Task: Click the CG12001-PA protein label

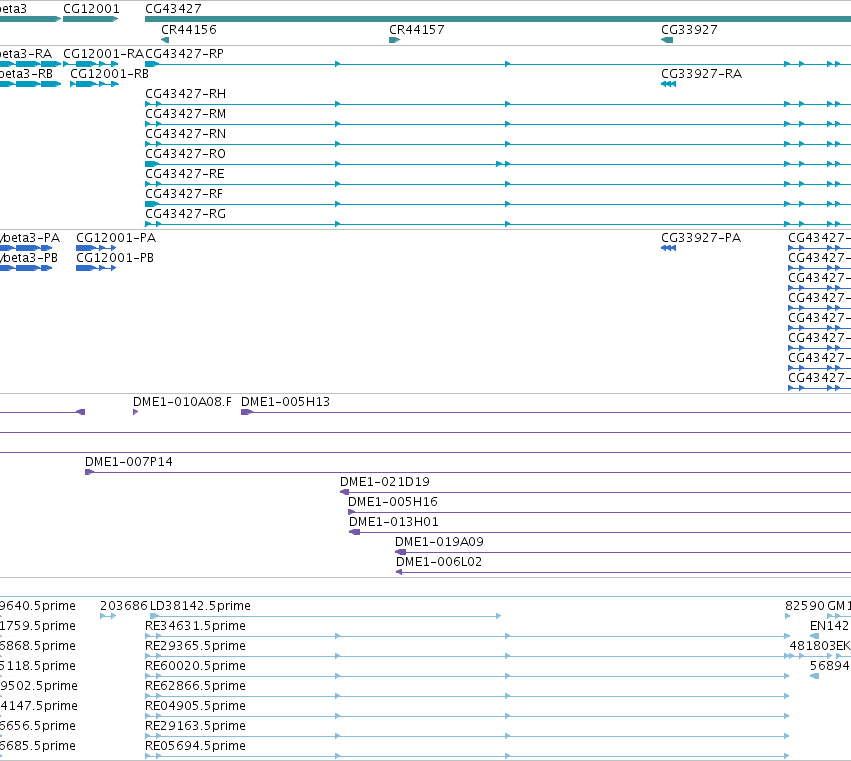Action: (x=116, y=238)
